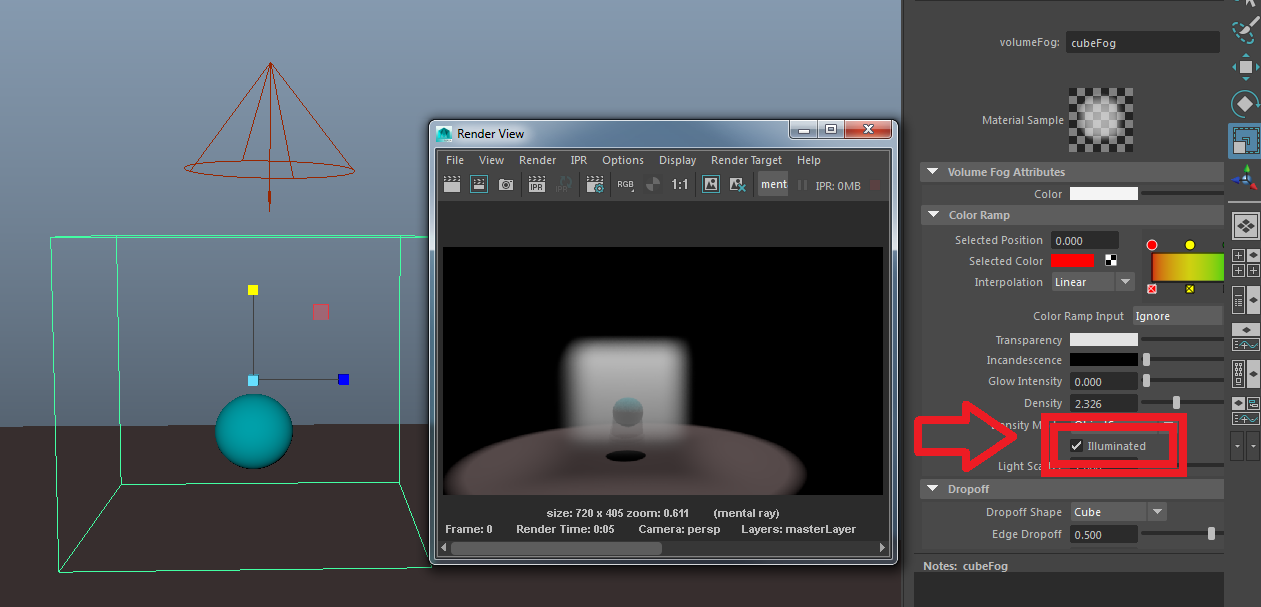The width and height of the screenshot is (1261, 607).
Task: Collapse the Color Ramp section
Action: [x=933, y=215]
